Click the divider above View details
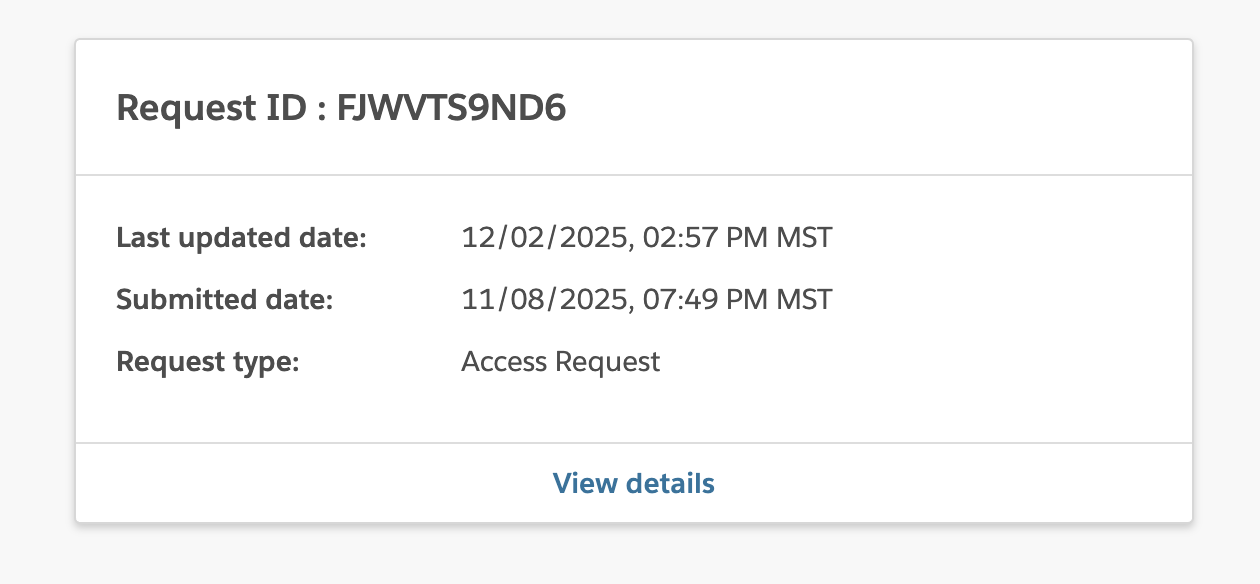Image resolution: width=1260 pixels, height=584 pixels. [x=634, y=443]
